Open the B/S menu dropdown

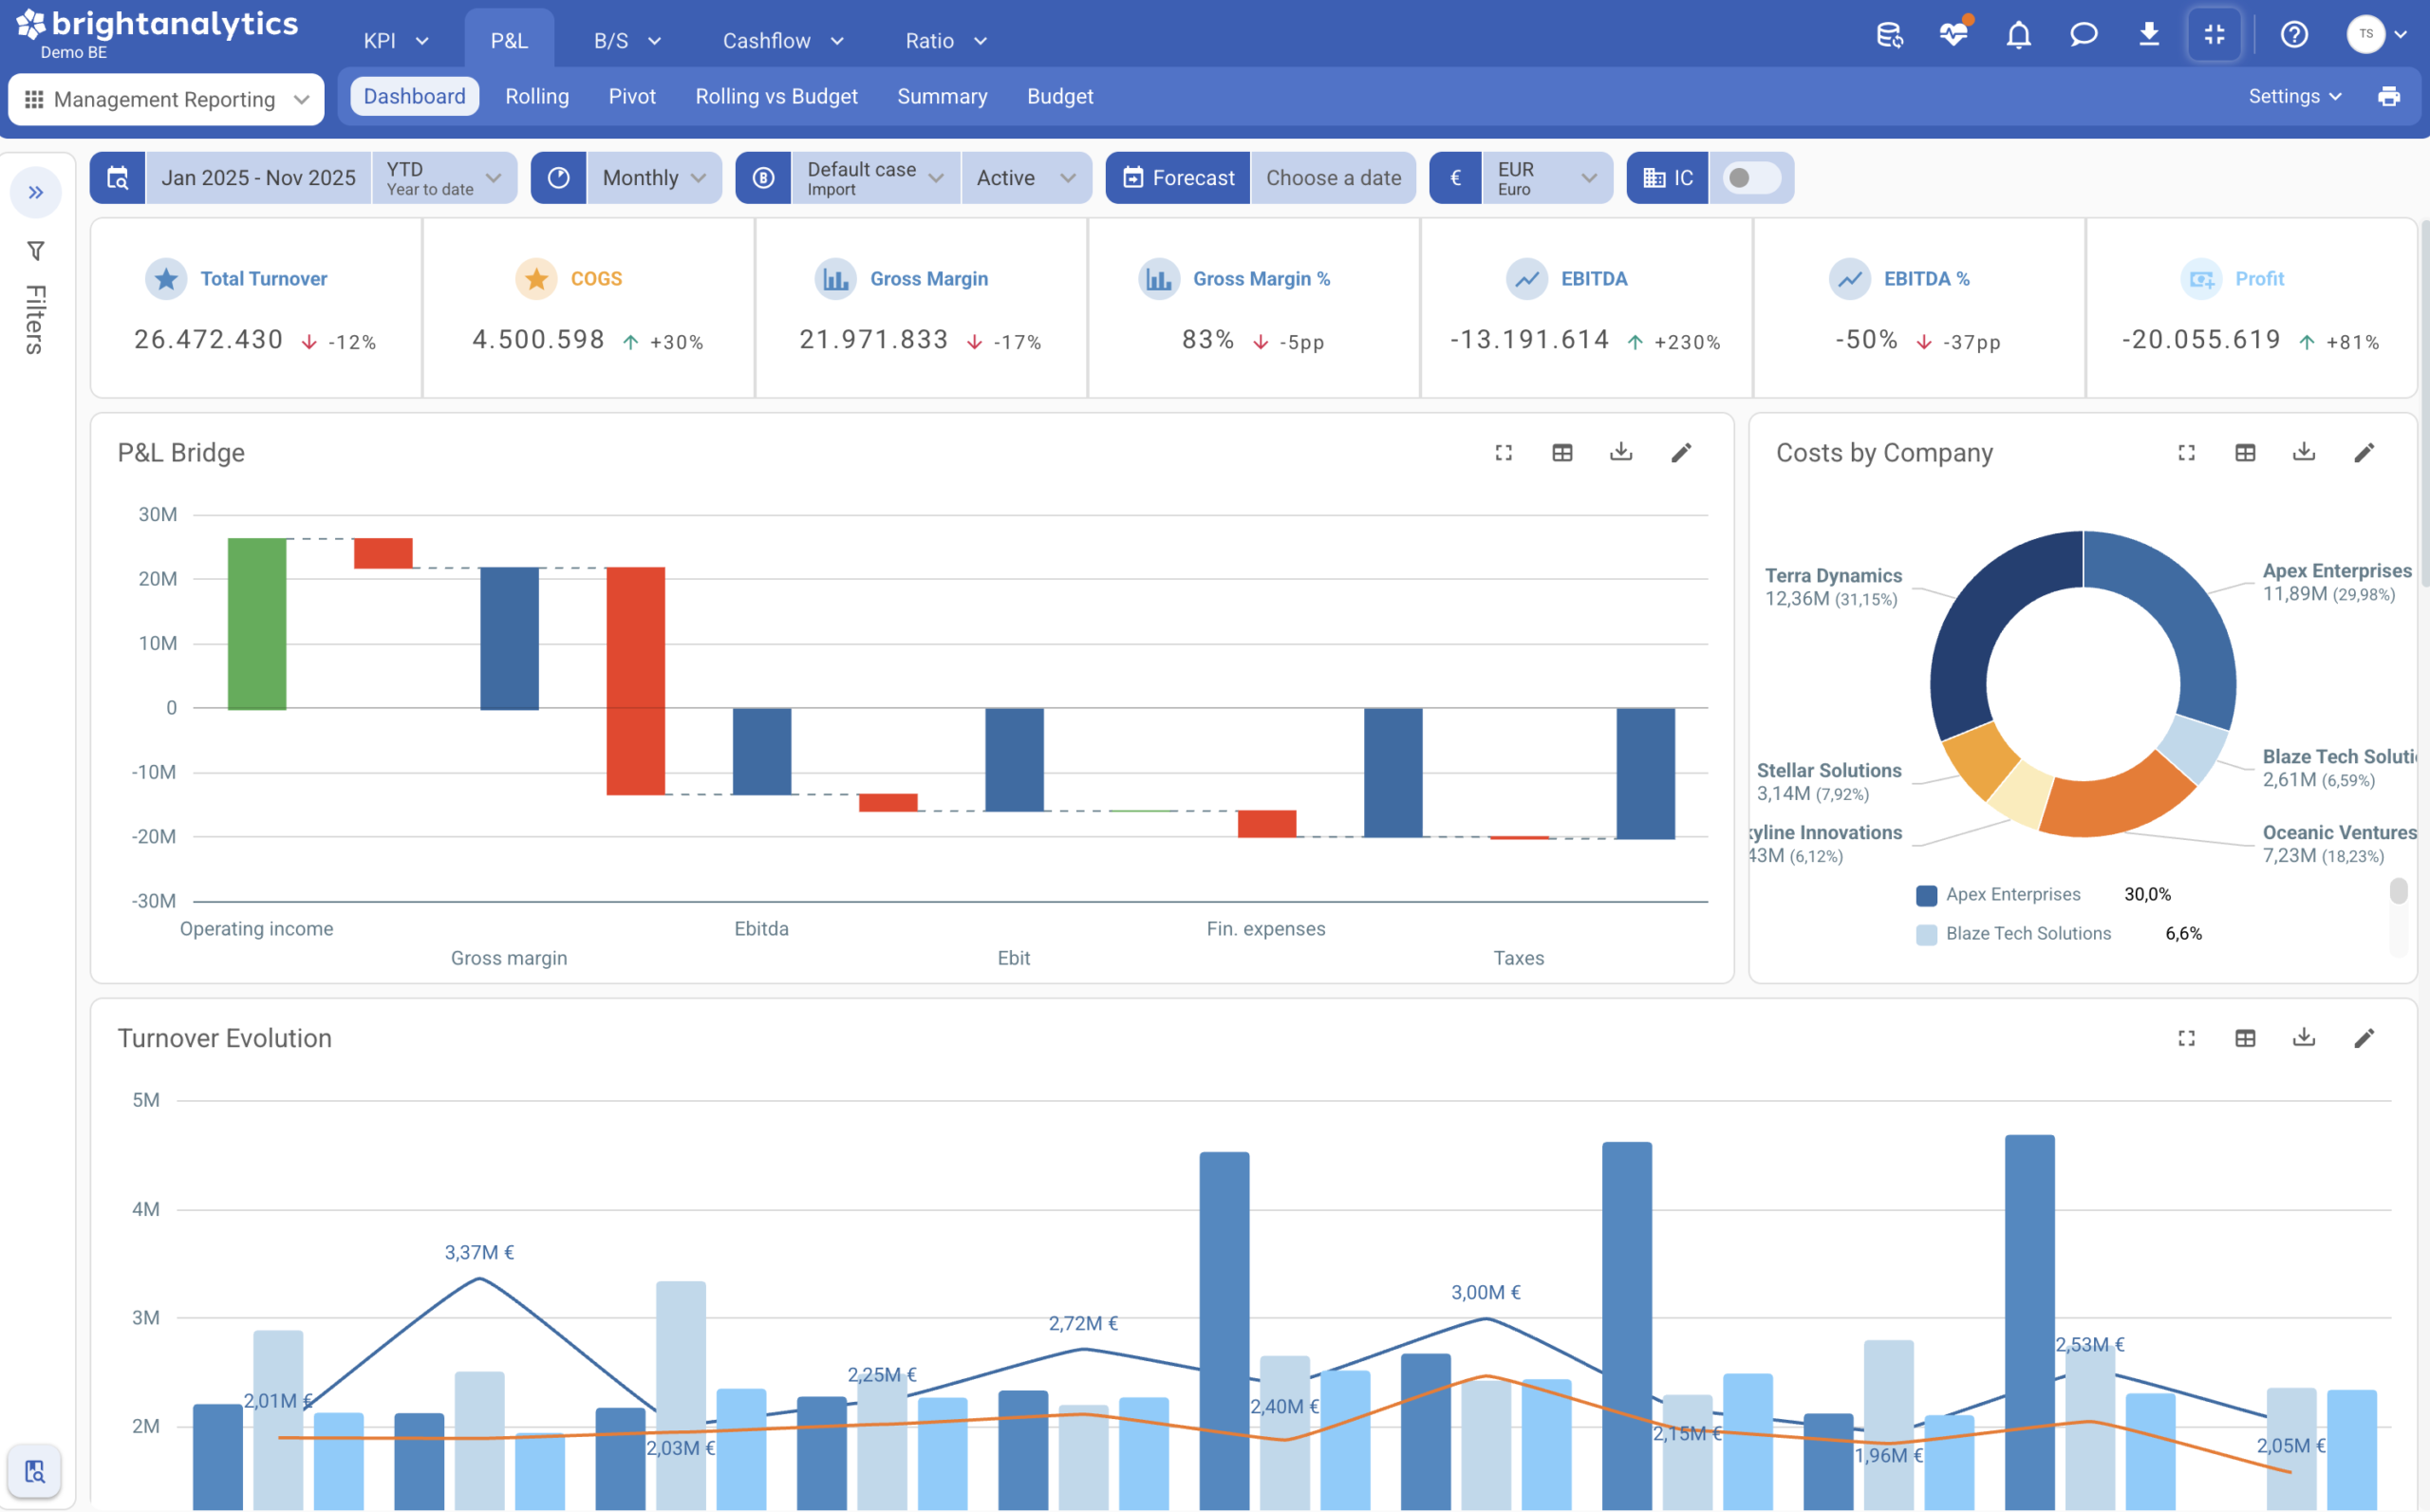point(627,41)
